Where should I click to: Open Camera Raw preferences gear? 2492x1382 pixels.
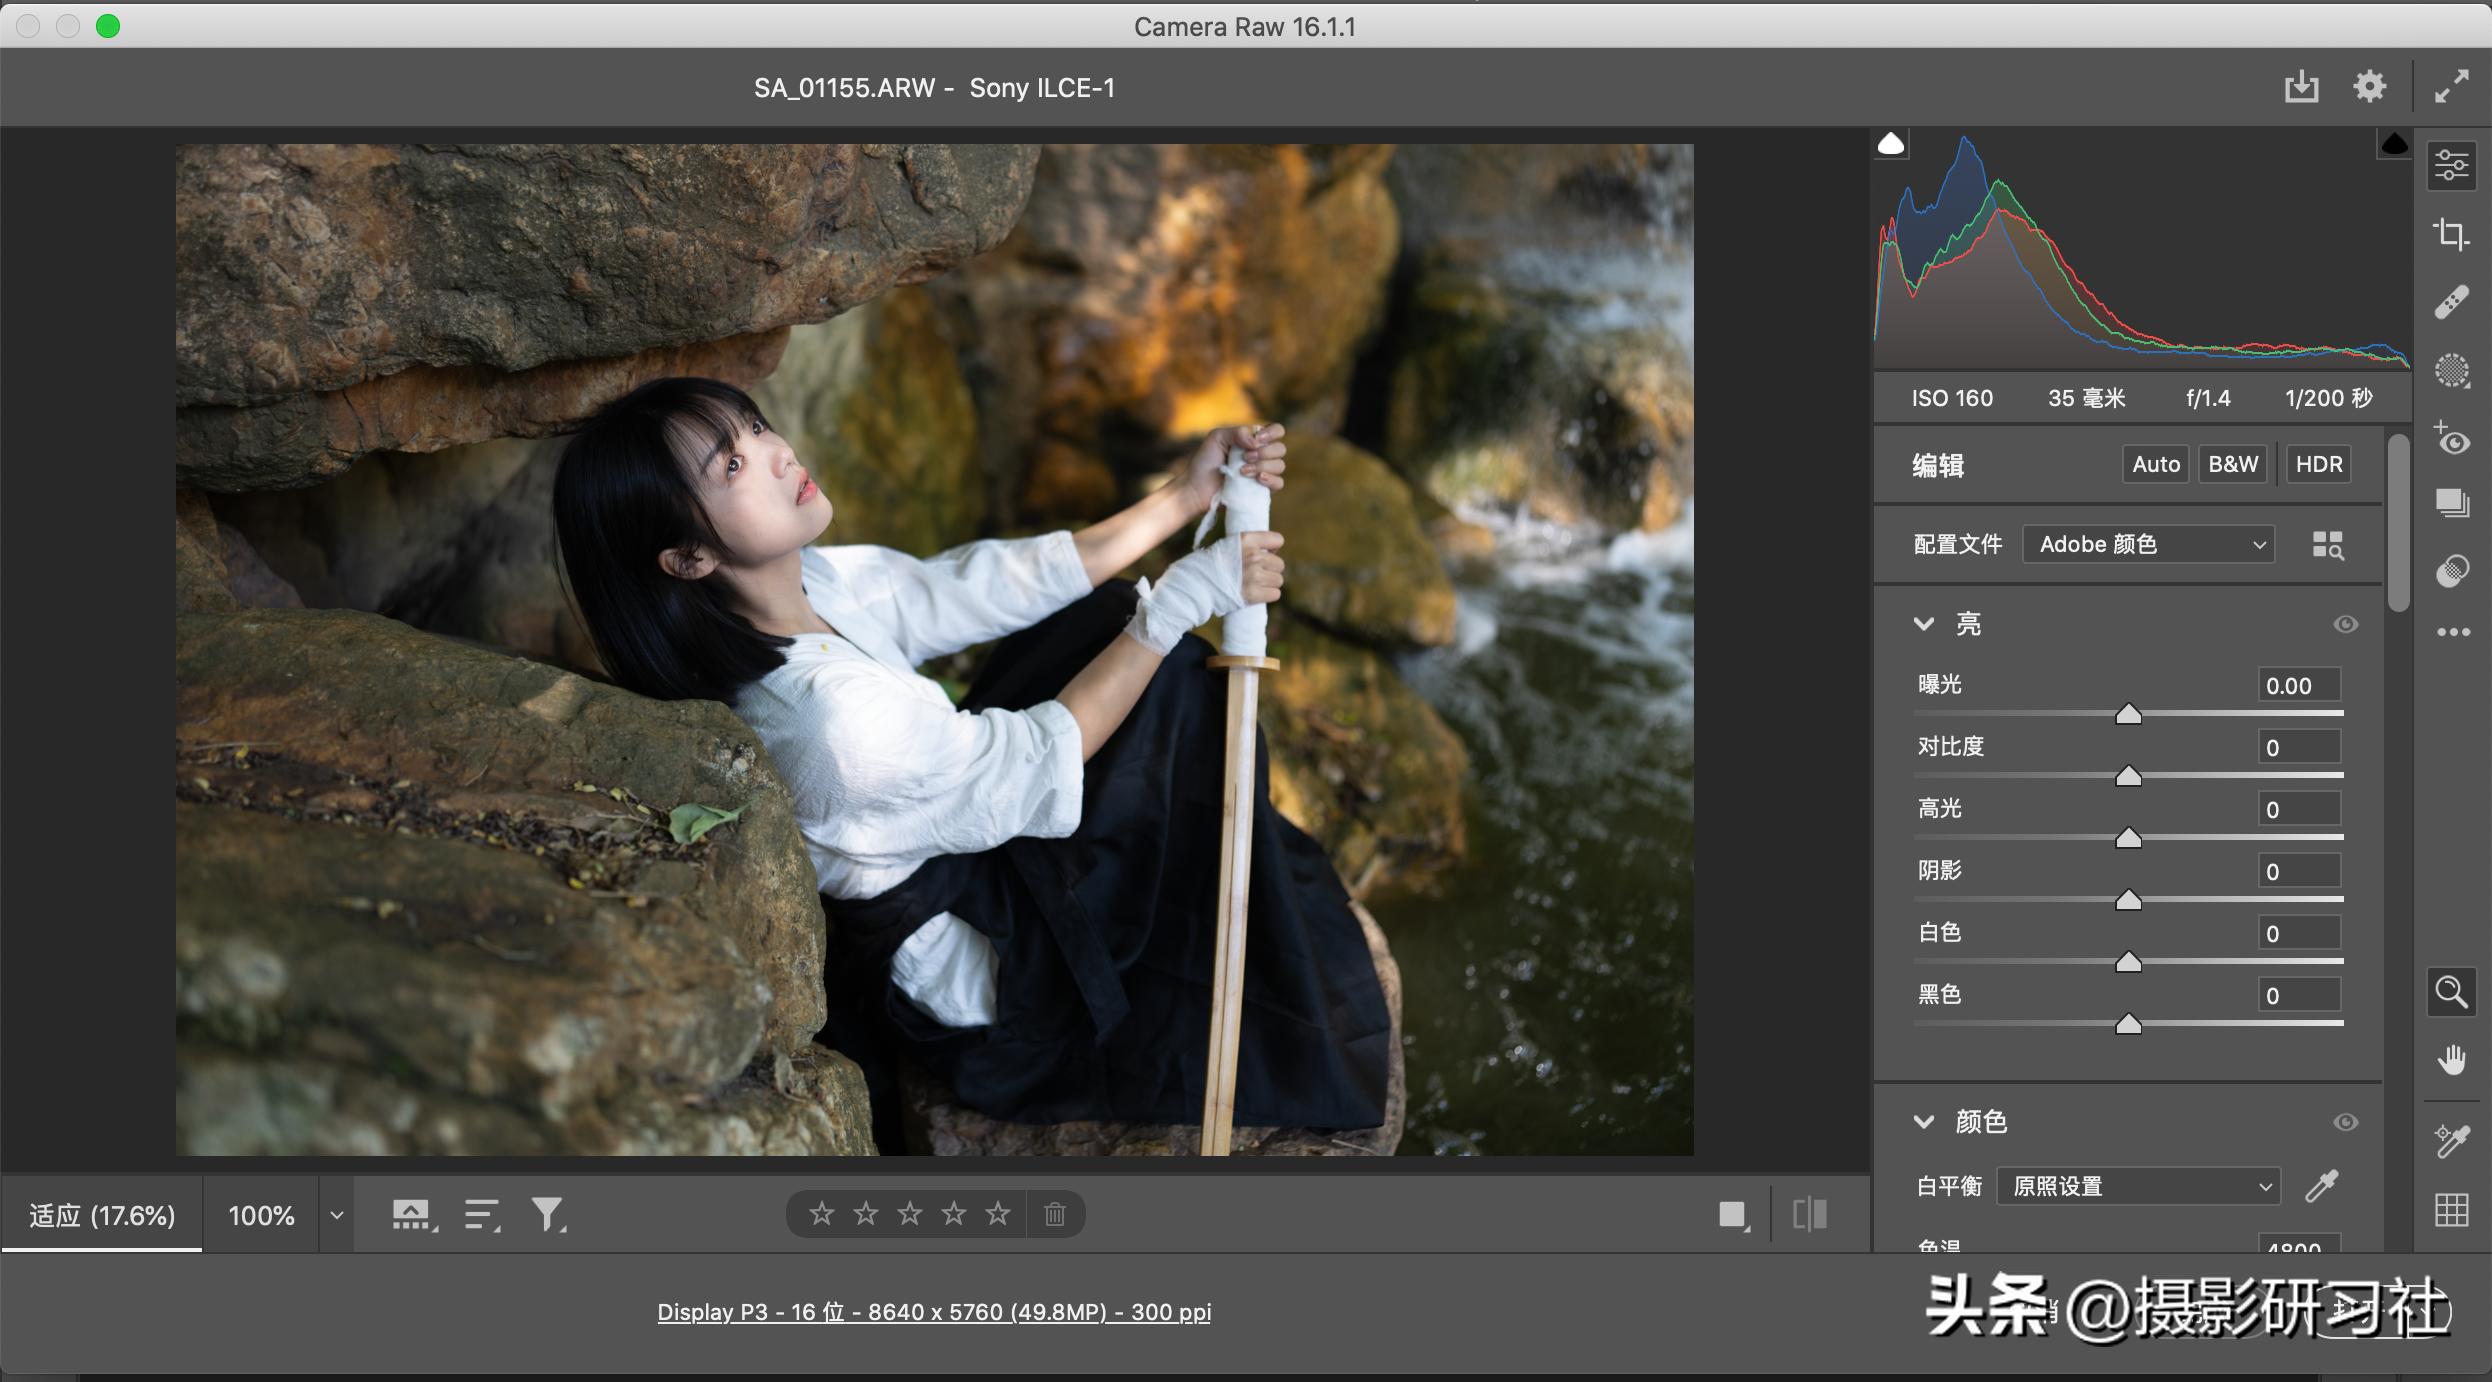tap(2369, 87)
